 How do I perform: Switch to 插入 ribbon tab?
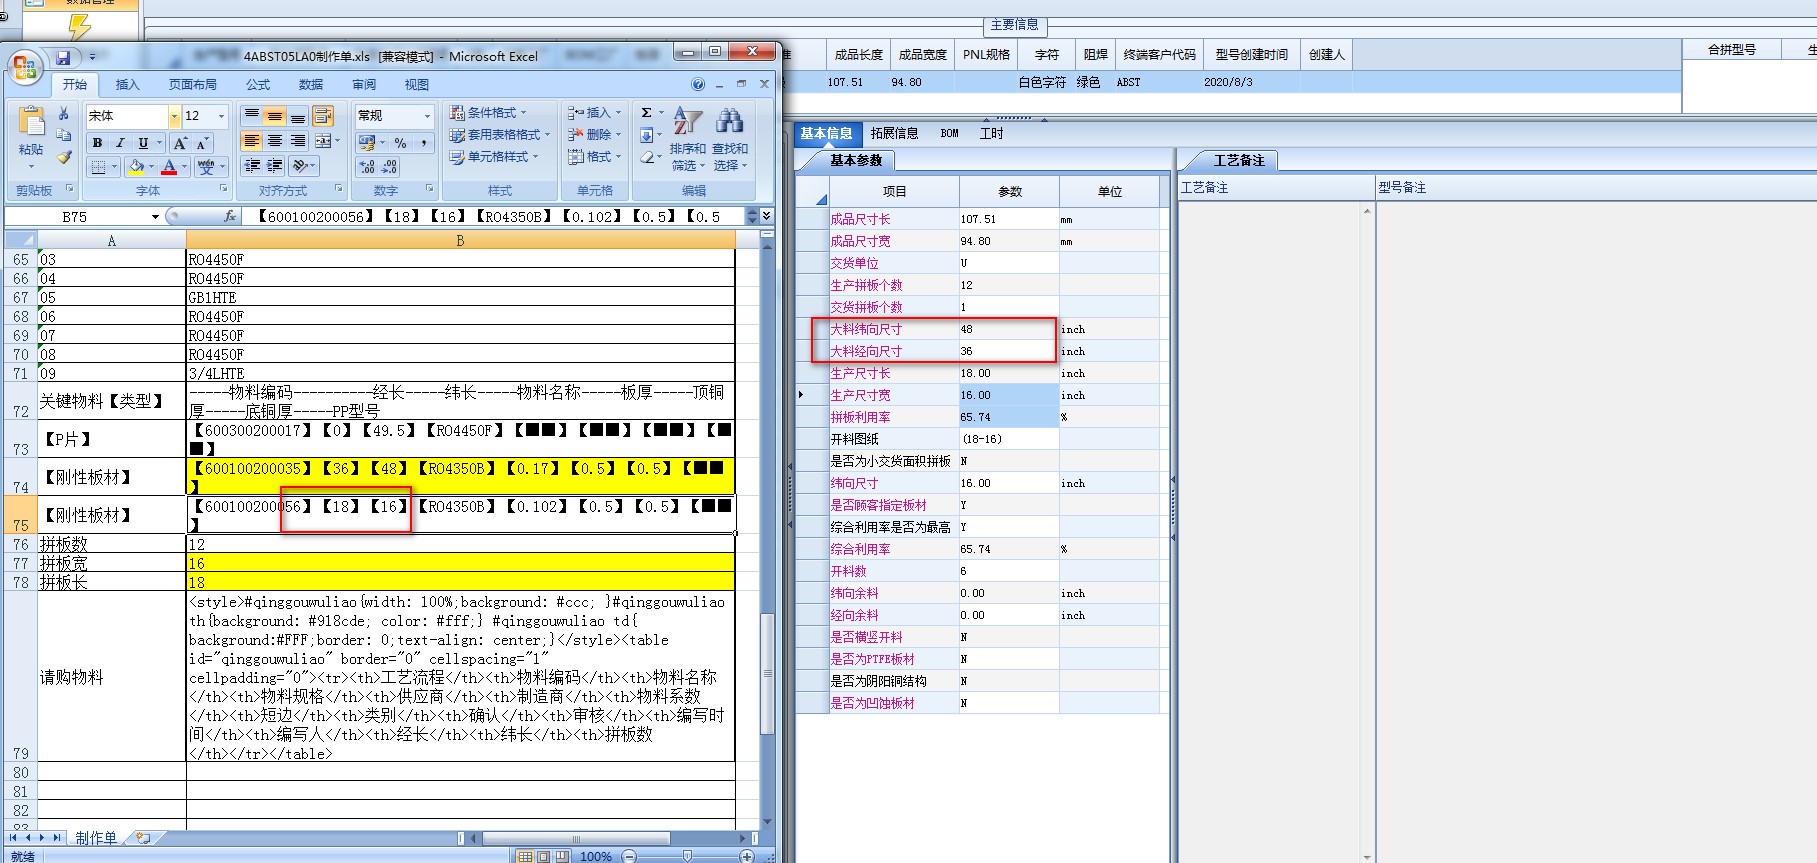[127, 85]
